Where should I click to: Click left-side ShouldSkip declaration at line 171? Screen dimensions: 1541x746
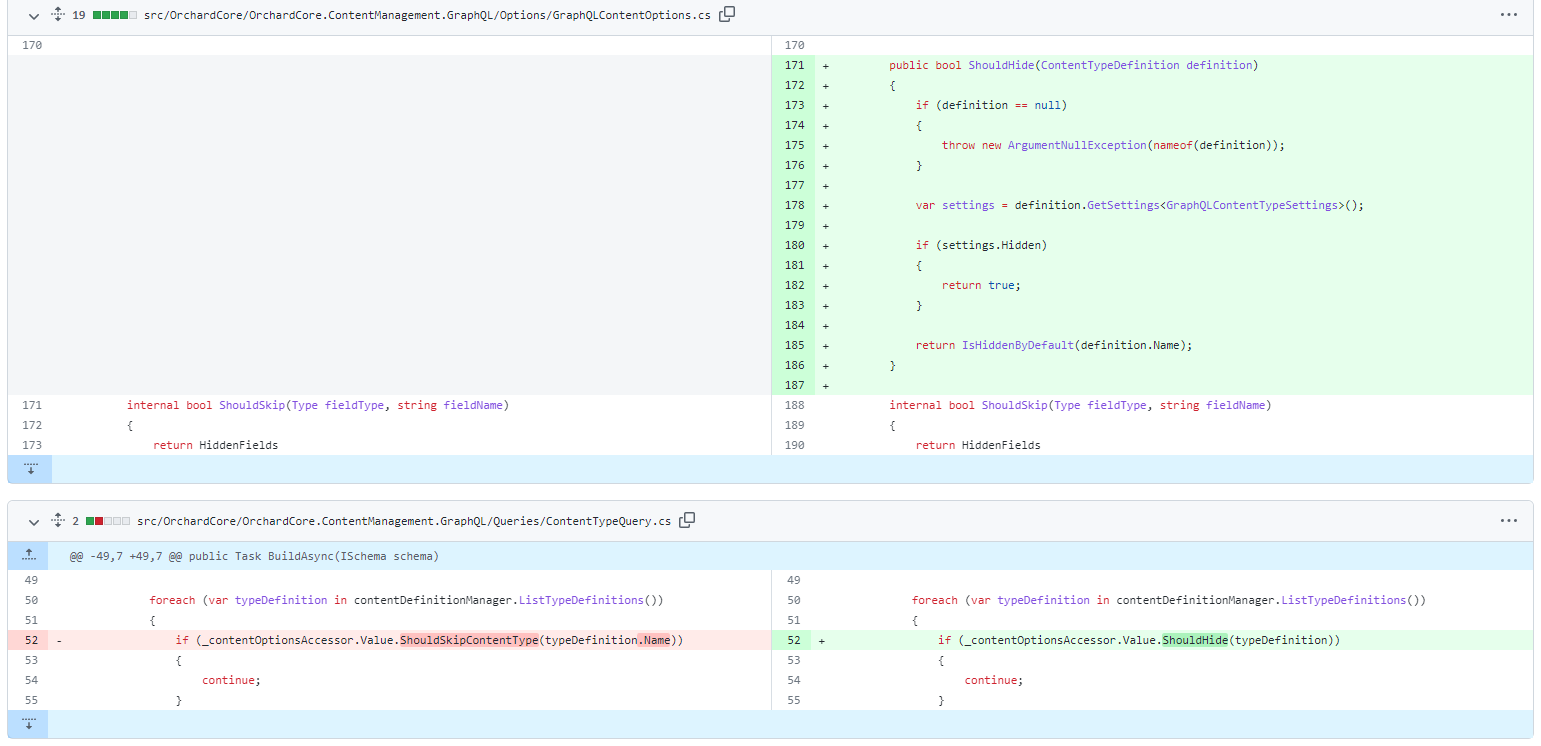317,405
